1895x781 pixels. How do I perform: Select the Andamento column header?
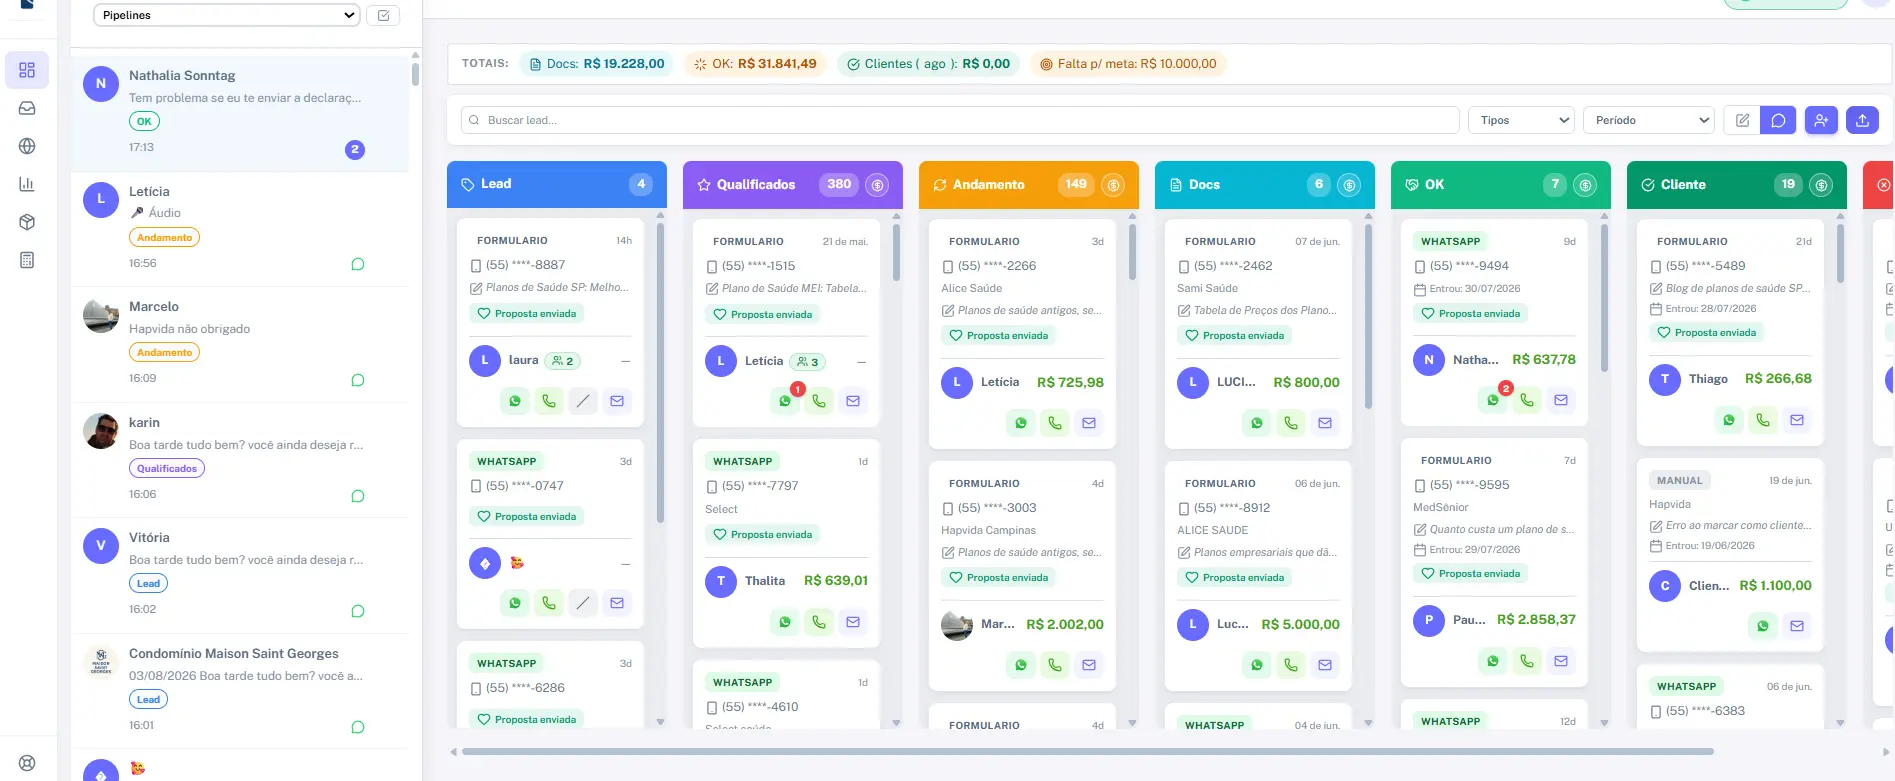[1029, 184]
